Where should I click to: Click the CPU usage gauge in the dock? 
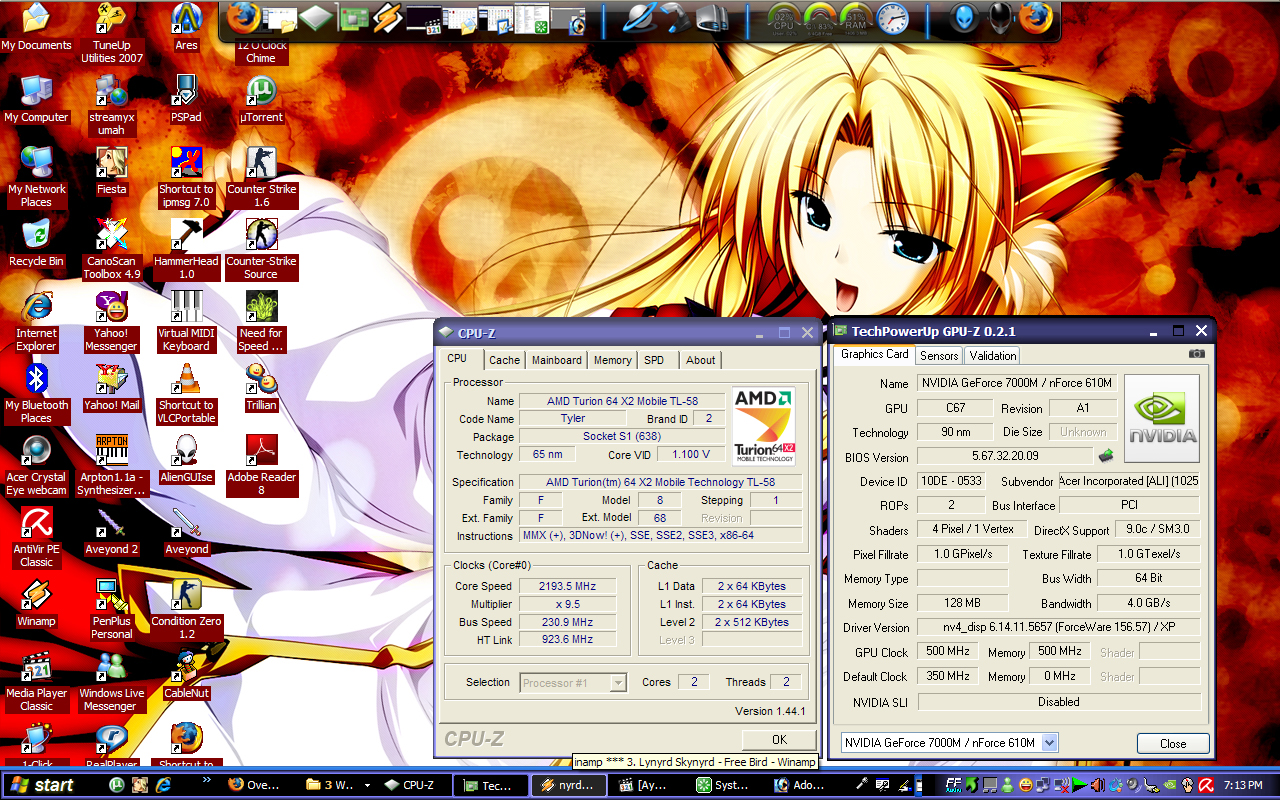click(784, 18)
